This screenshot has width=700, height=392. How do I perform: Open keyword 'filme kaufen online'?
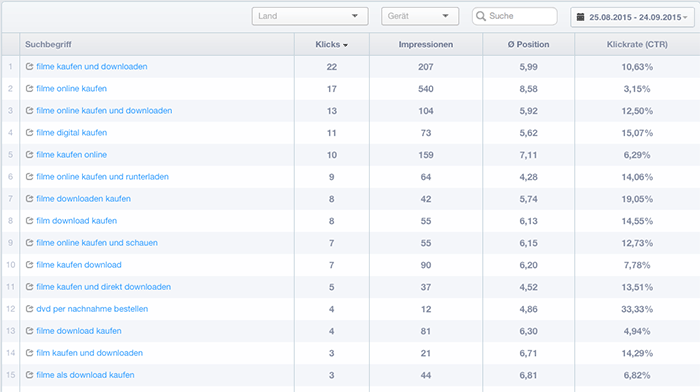(x=71, y=154)
